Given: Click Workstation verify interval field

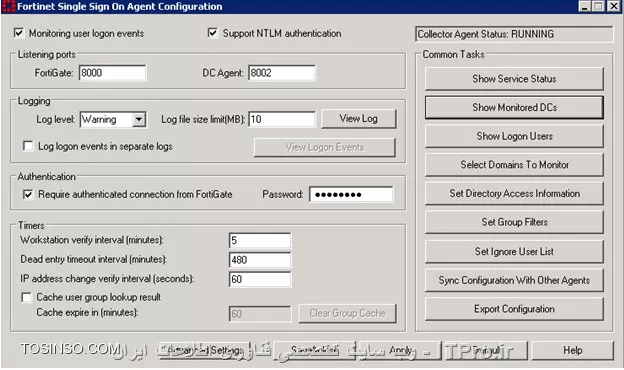Looking at the screenshot, I should 260,240.
